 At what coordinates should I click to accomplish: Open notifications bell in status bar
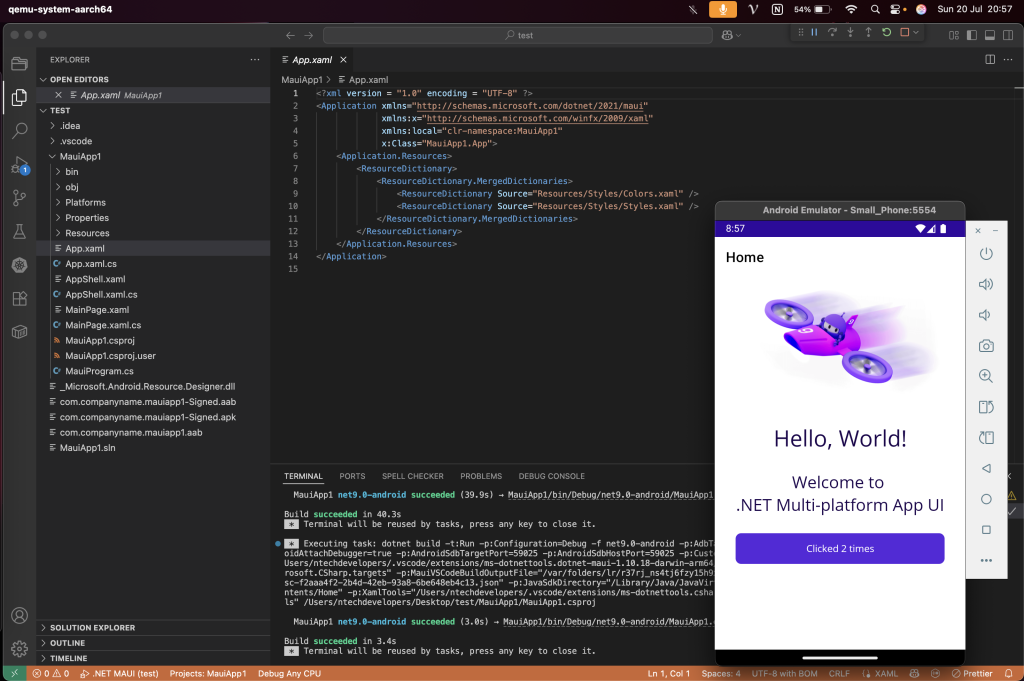tap(1009, 673)
